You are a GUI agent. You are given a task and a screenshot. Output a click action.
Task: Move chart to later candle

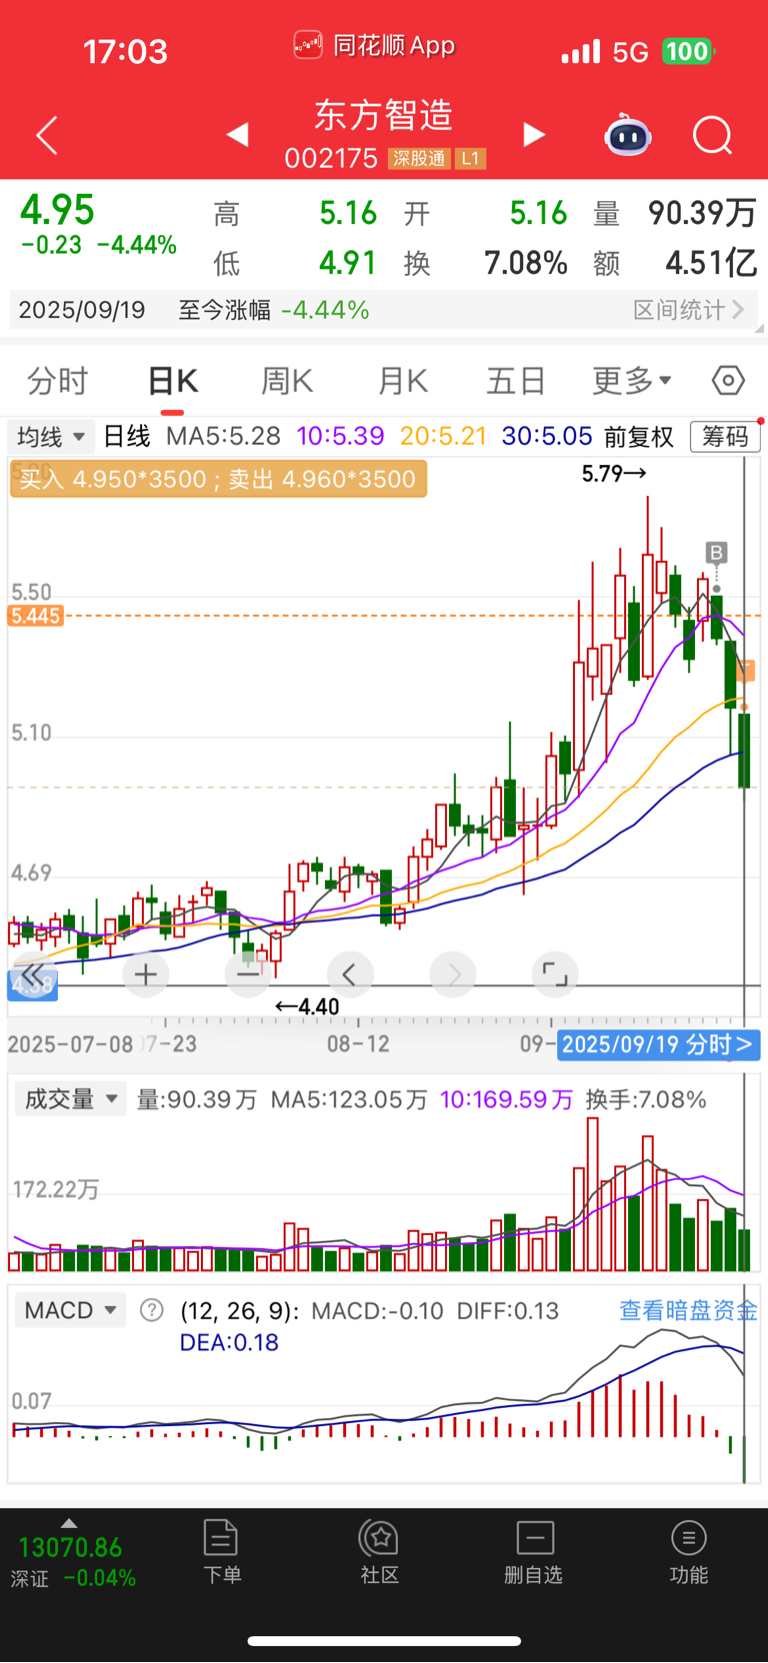tap(453, 974)
